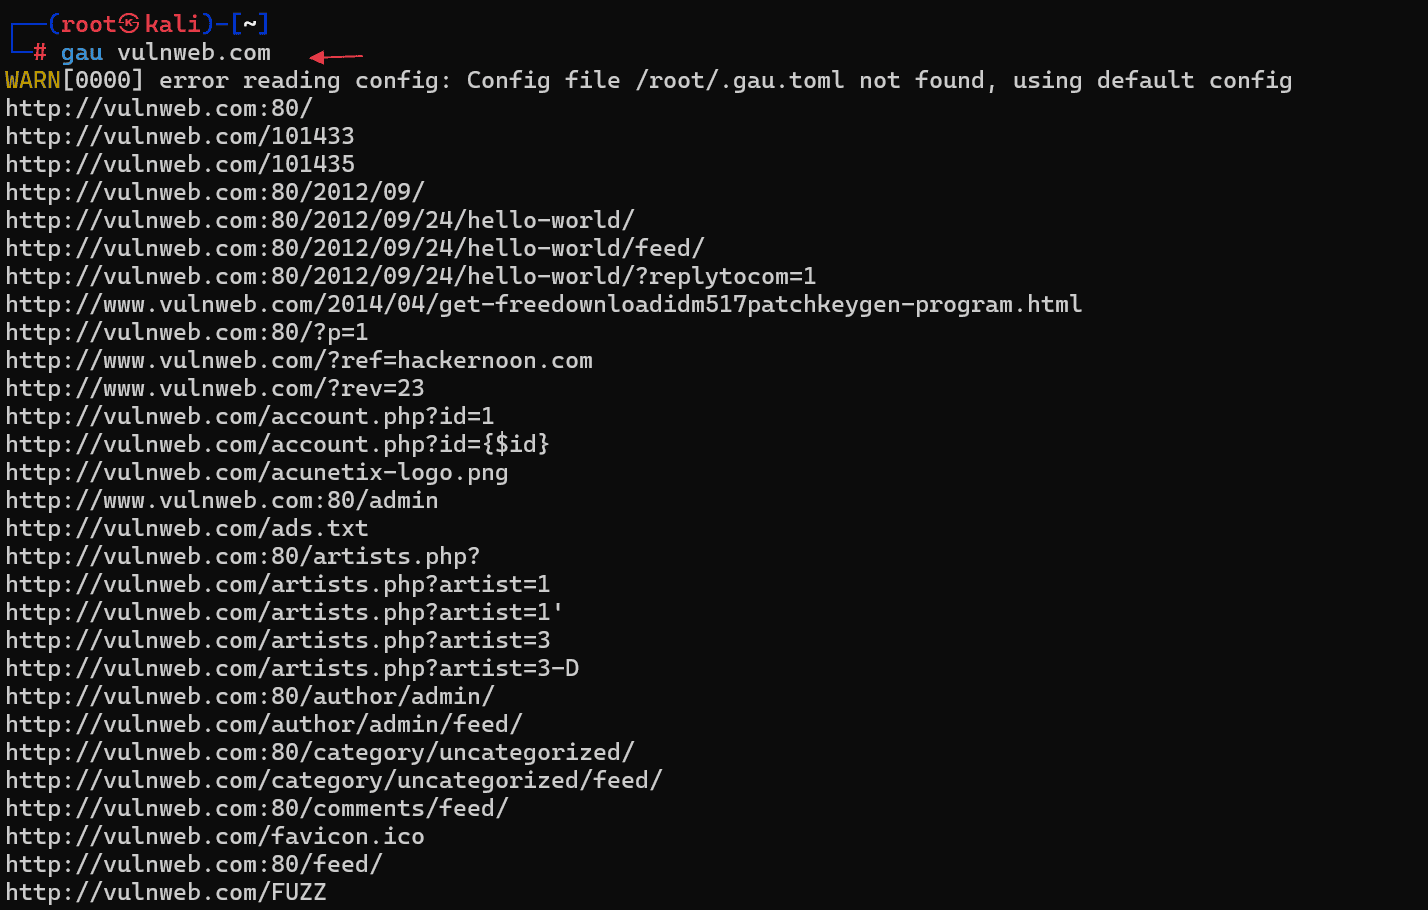
Task: Open the vulnweb.com/101433 URL
Action: 180,136
